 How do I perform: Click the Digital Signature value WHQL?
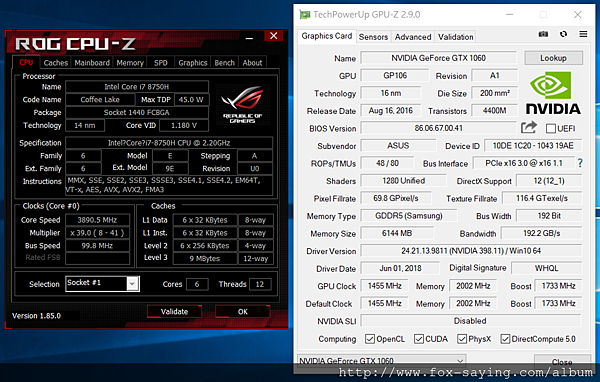click(x=546, y=268)
